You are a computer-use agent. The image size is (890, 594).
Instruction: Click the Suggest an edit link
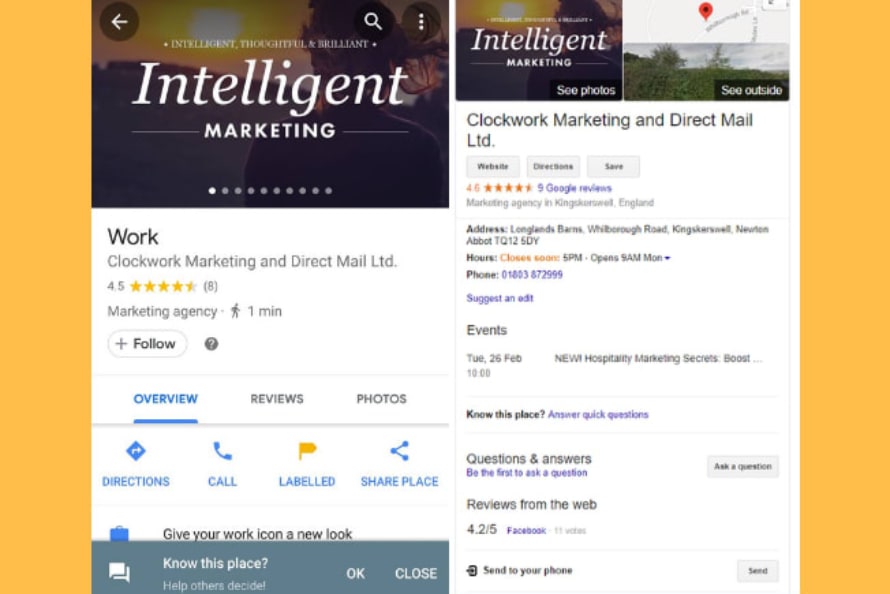pyautogui.click(x=499, y=298)
